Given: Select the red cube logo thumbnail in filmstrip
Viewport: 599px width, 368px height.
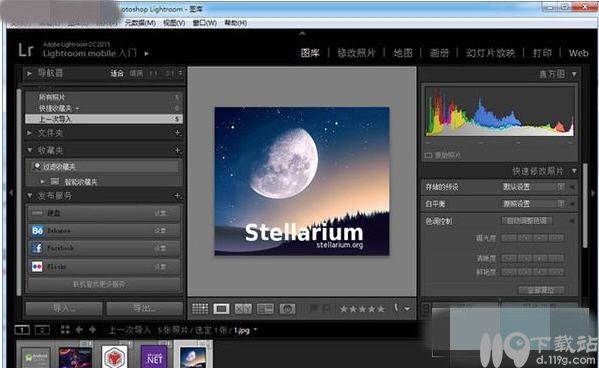Looking at the screenshot, I should click(x=115, y=357).
